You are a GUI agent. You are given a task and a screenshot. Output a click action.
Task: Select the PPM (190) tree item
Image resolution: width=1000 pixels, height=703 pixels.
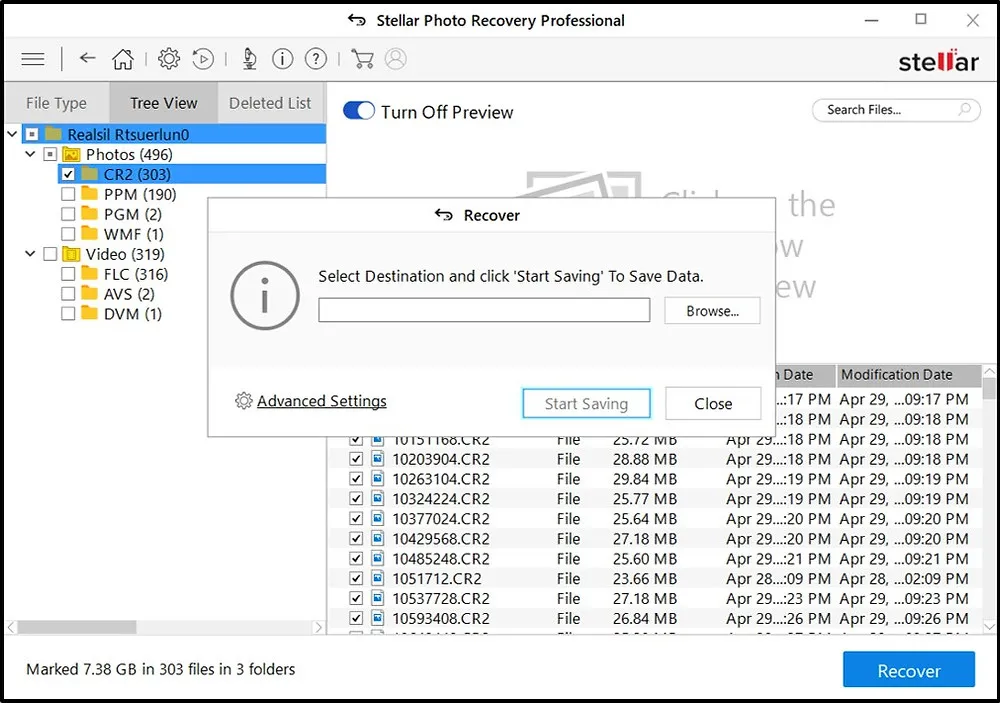[140, 194]
